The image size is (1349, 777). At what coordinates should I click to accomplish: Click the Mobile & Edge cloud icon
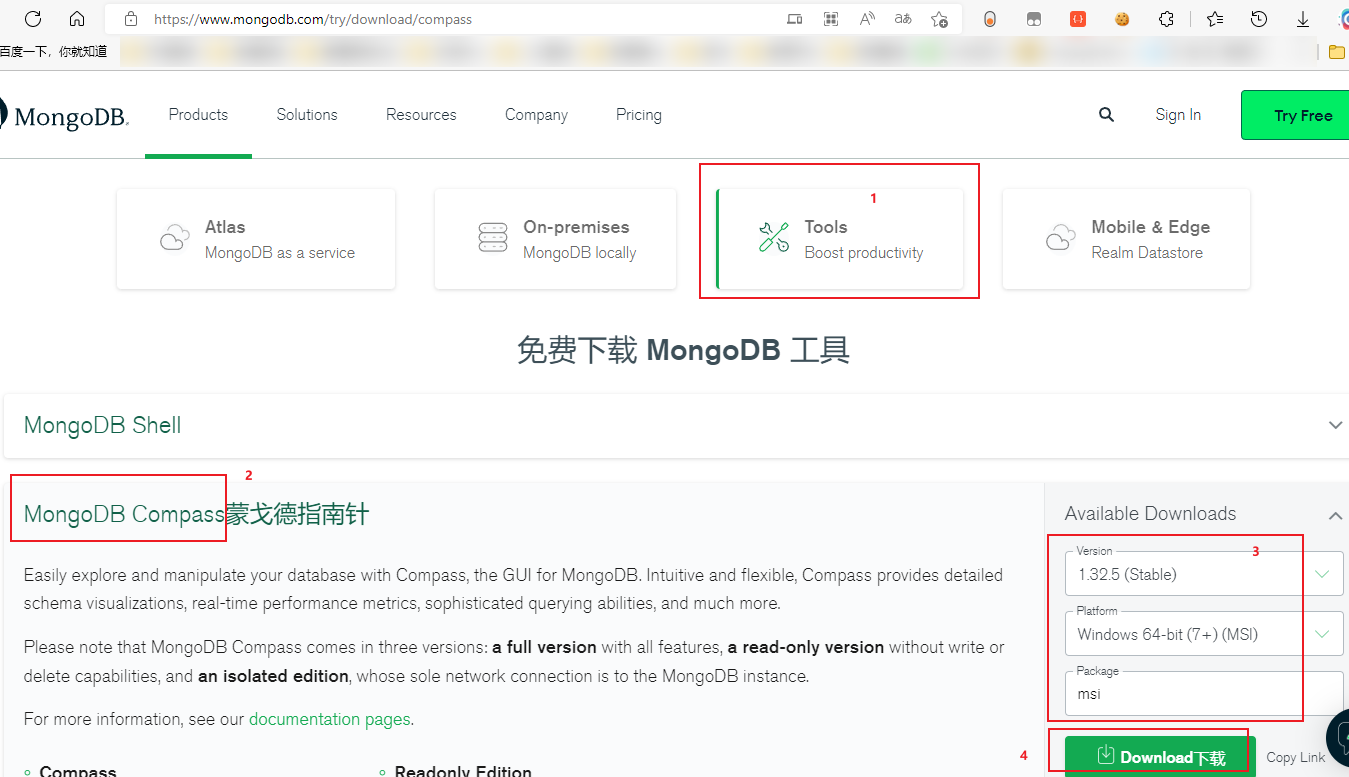(x=1061, y=238)
